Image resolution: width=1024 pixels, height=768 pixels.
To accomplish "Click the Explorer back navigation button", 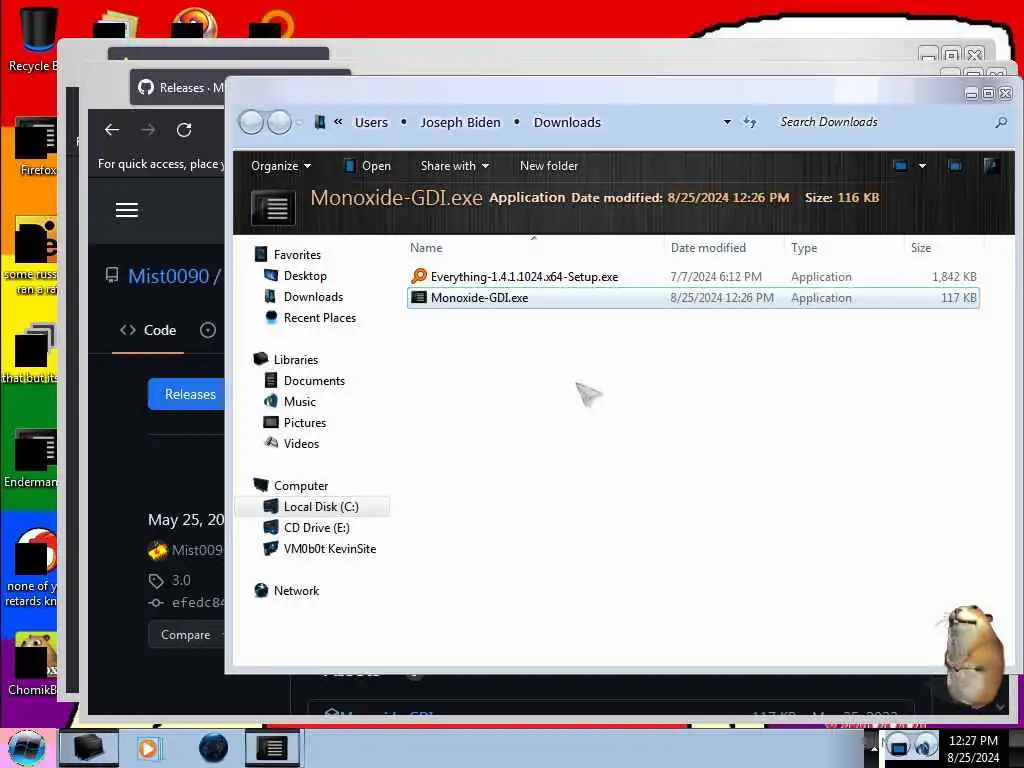I will point(251,122).
